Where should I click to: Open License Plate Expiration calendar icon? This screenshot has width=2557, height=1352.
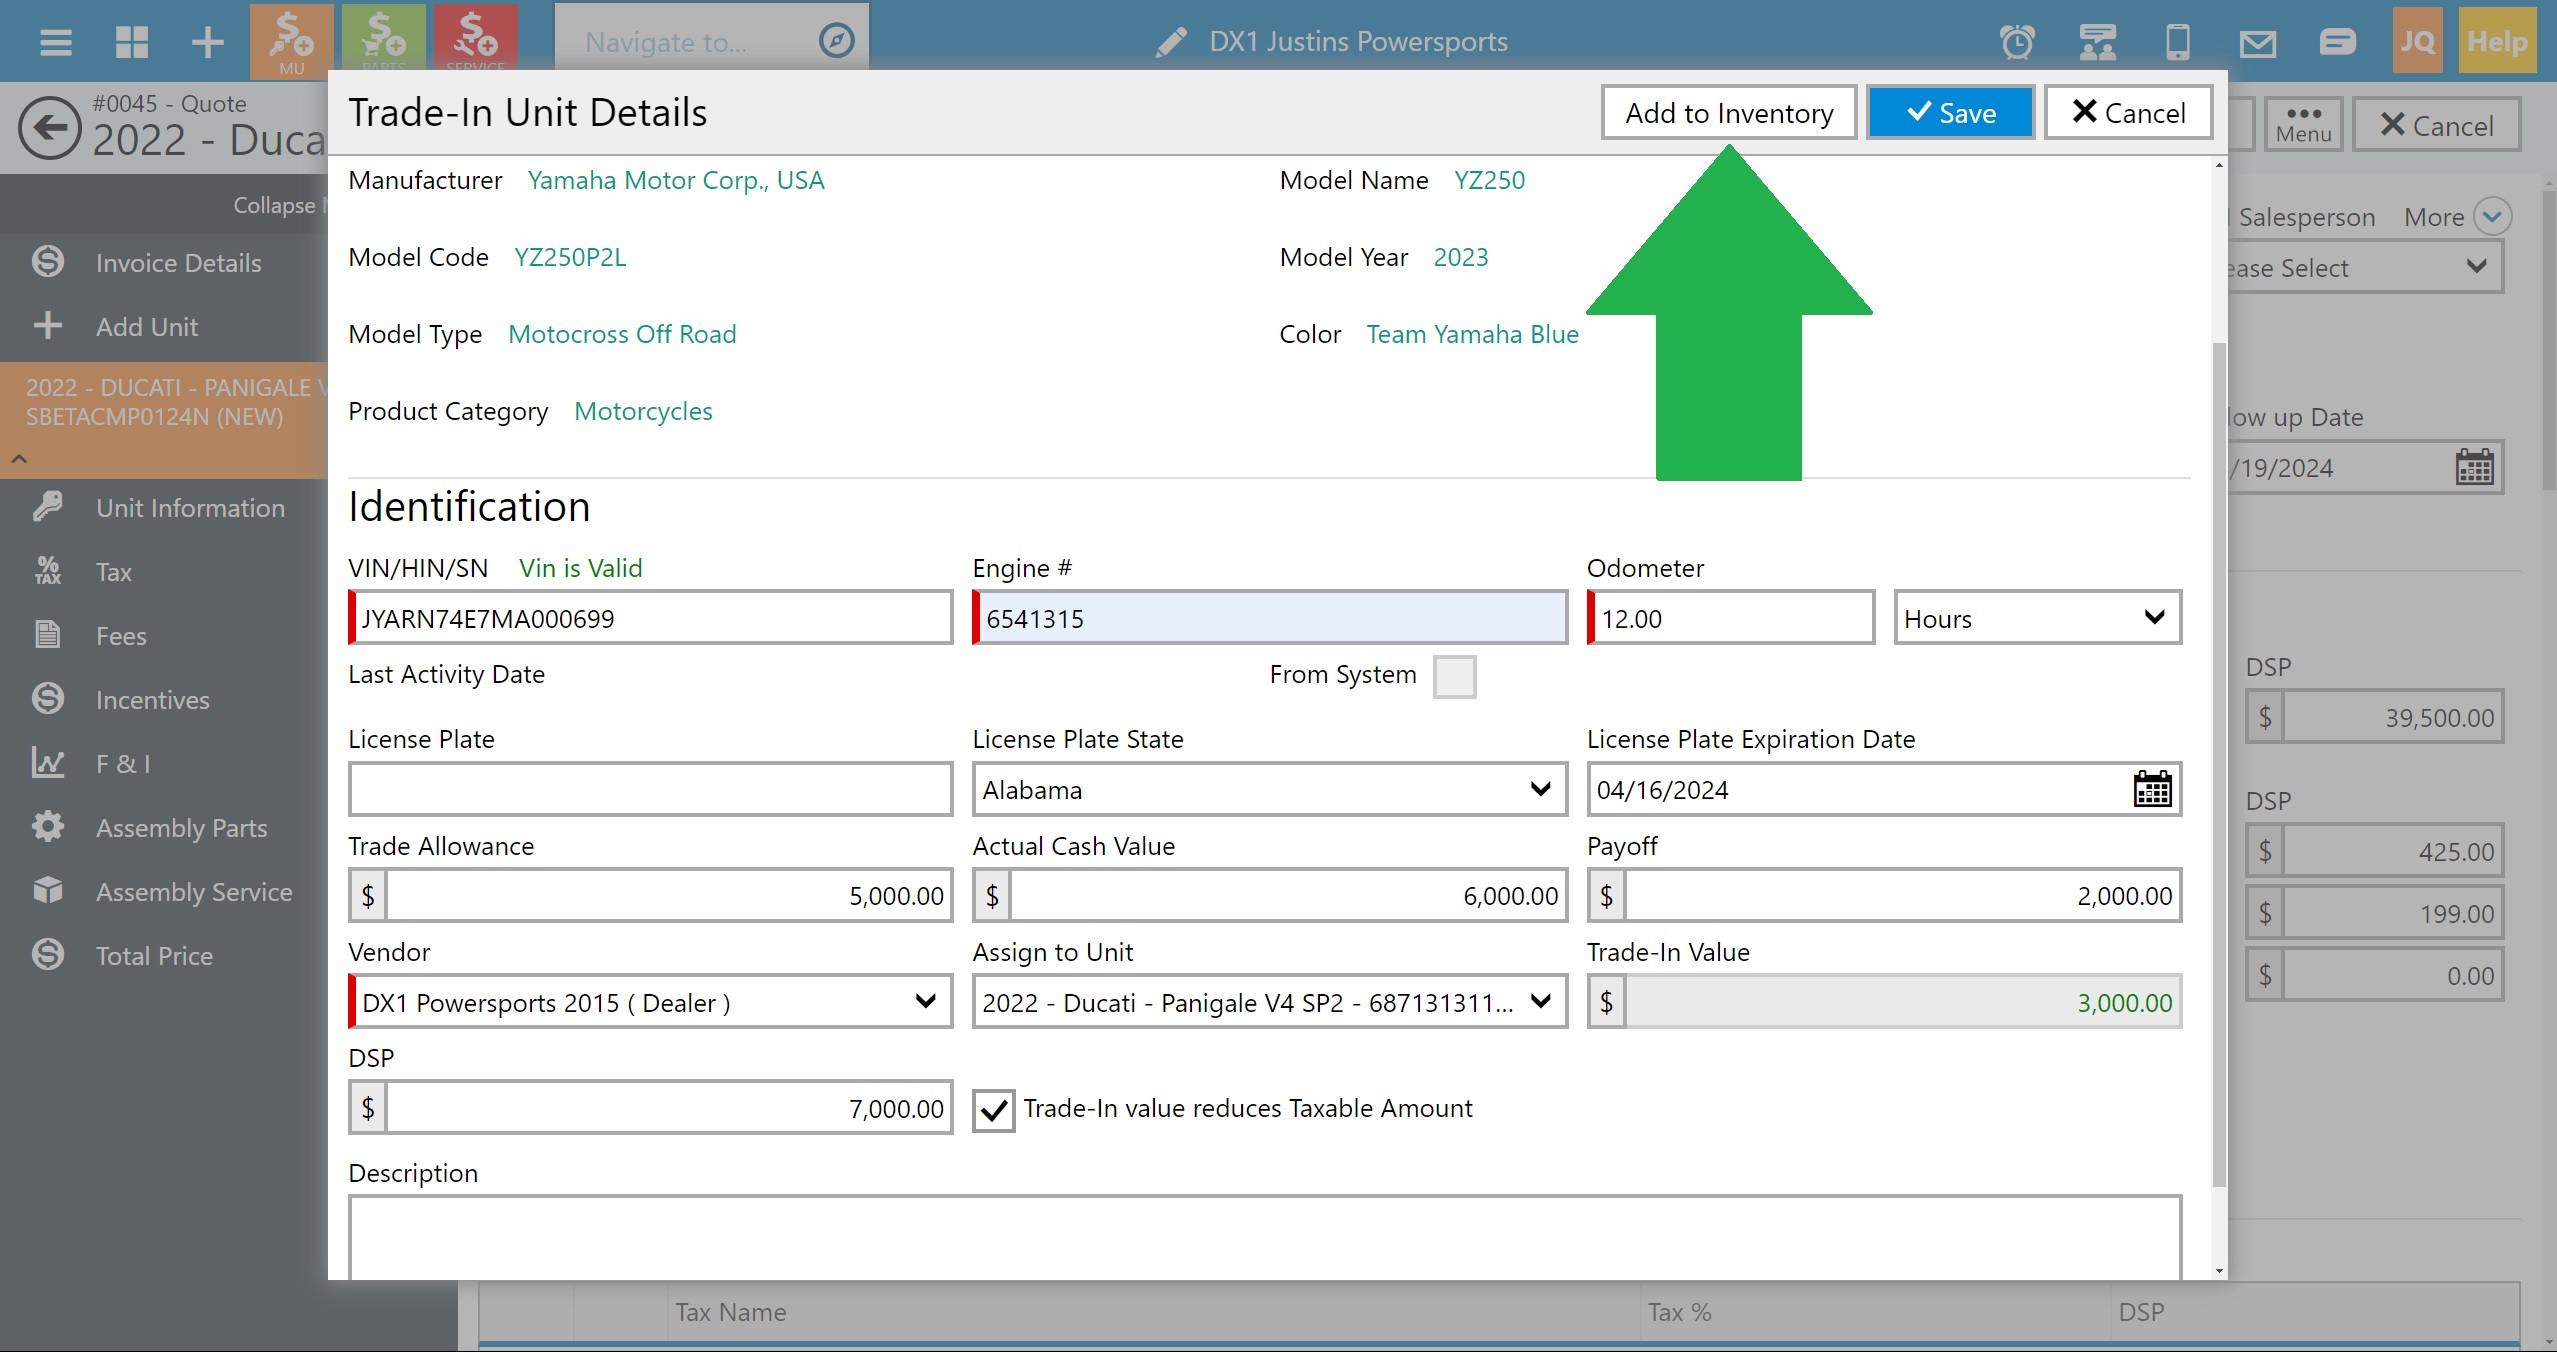[x=2152, y=789]
